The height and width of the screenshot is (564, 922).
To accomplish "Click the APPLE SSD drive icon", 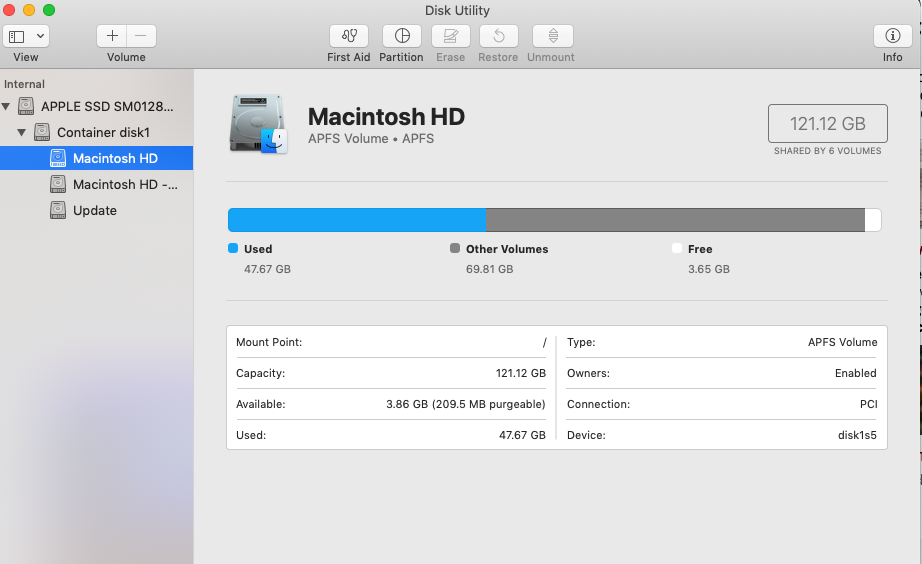I will [x=26, y=106].
